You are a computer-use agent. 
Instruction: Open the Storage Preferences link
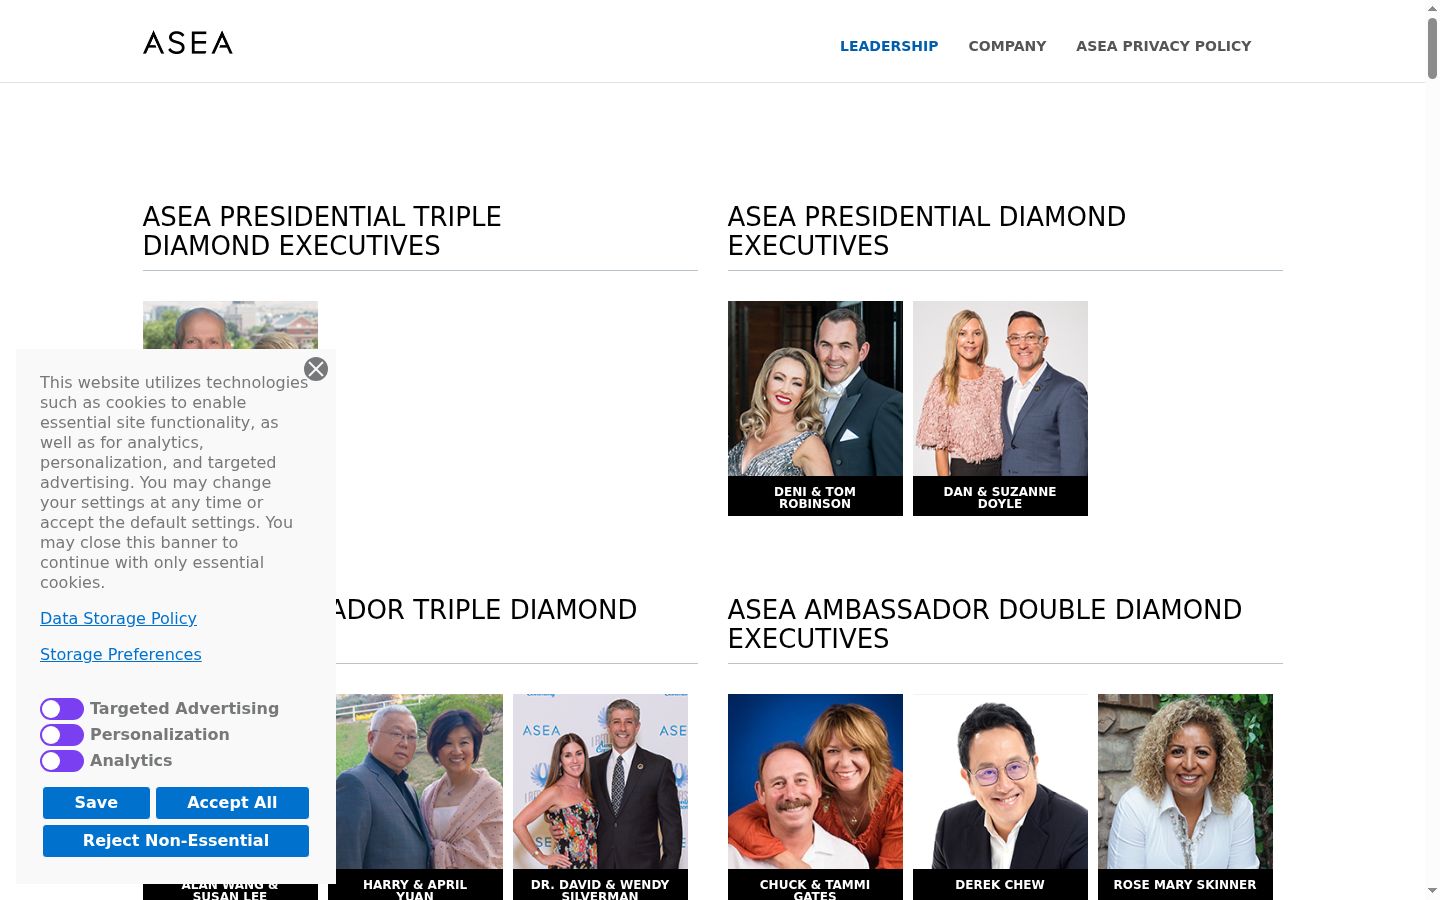[x=121, y=654]
